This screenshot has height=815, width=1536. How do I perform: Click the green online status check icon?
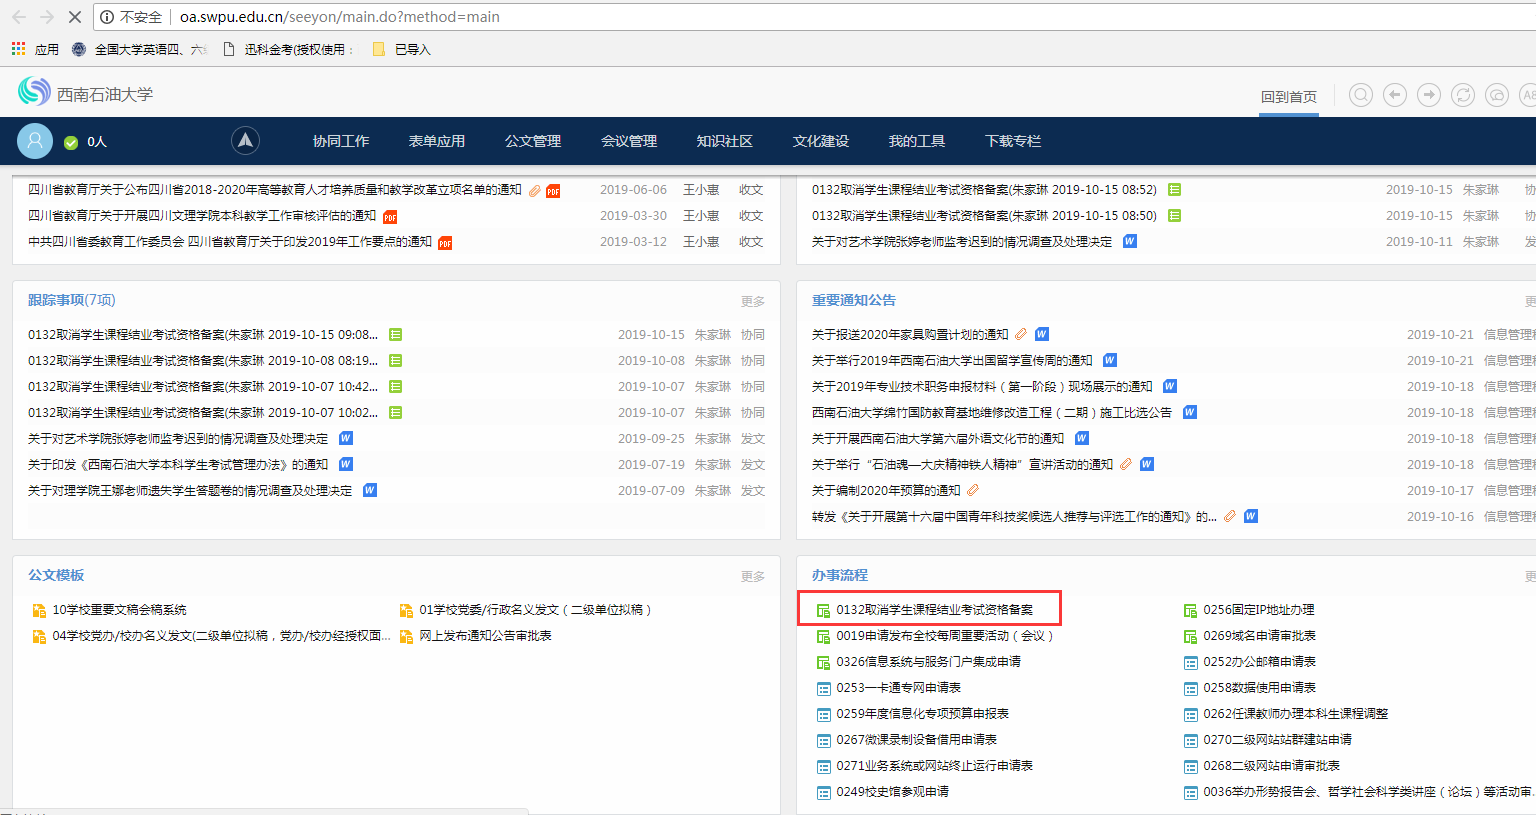(x=71, y=142)
